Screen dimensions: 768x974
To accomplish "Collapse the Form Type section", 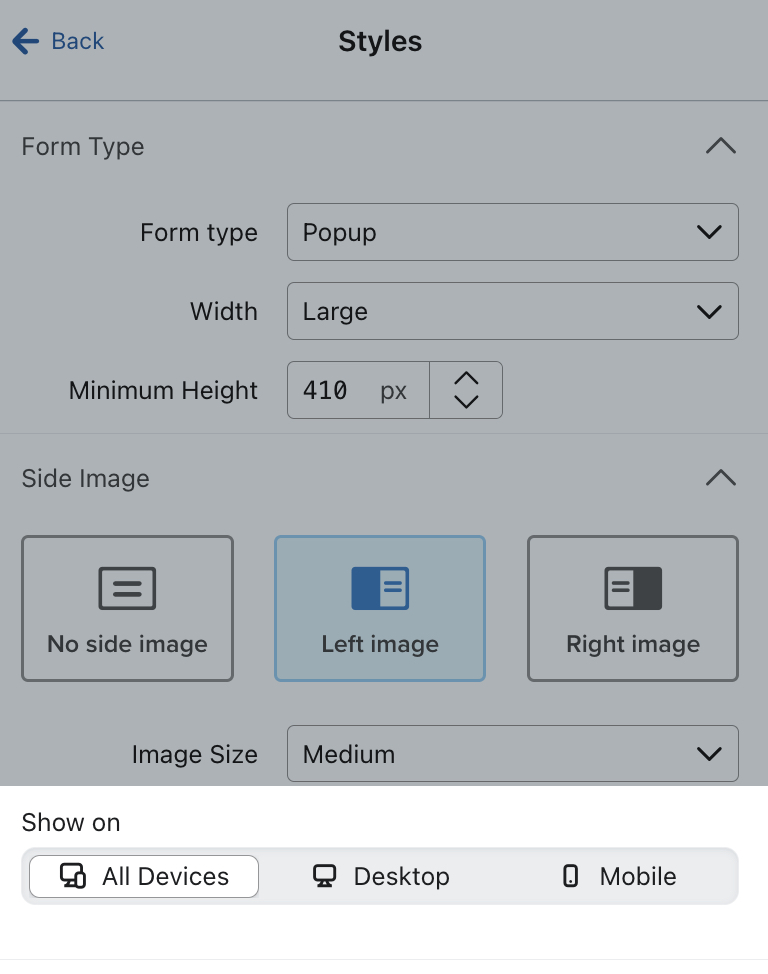I will coord(721,146).
